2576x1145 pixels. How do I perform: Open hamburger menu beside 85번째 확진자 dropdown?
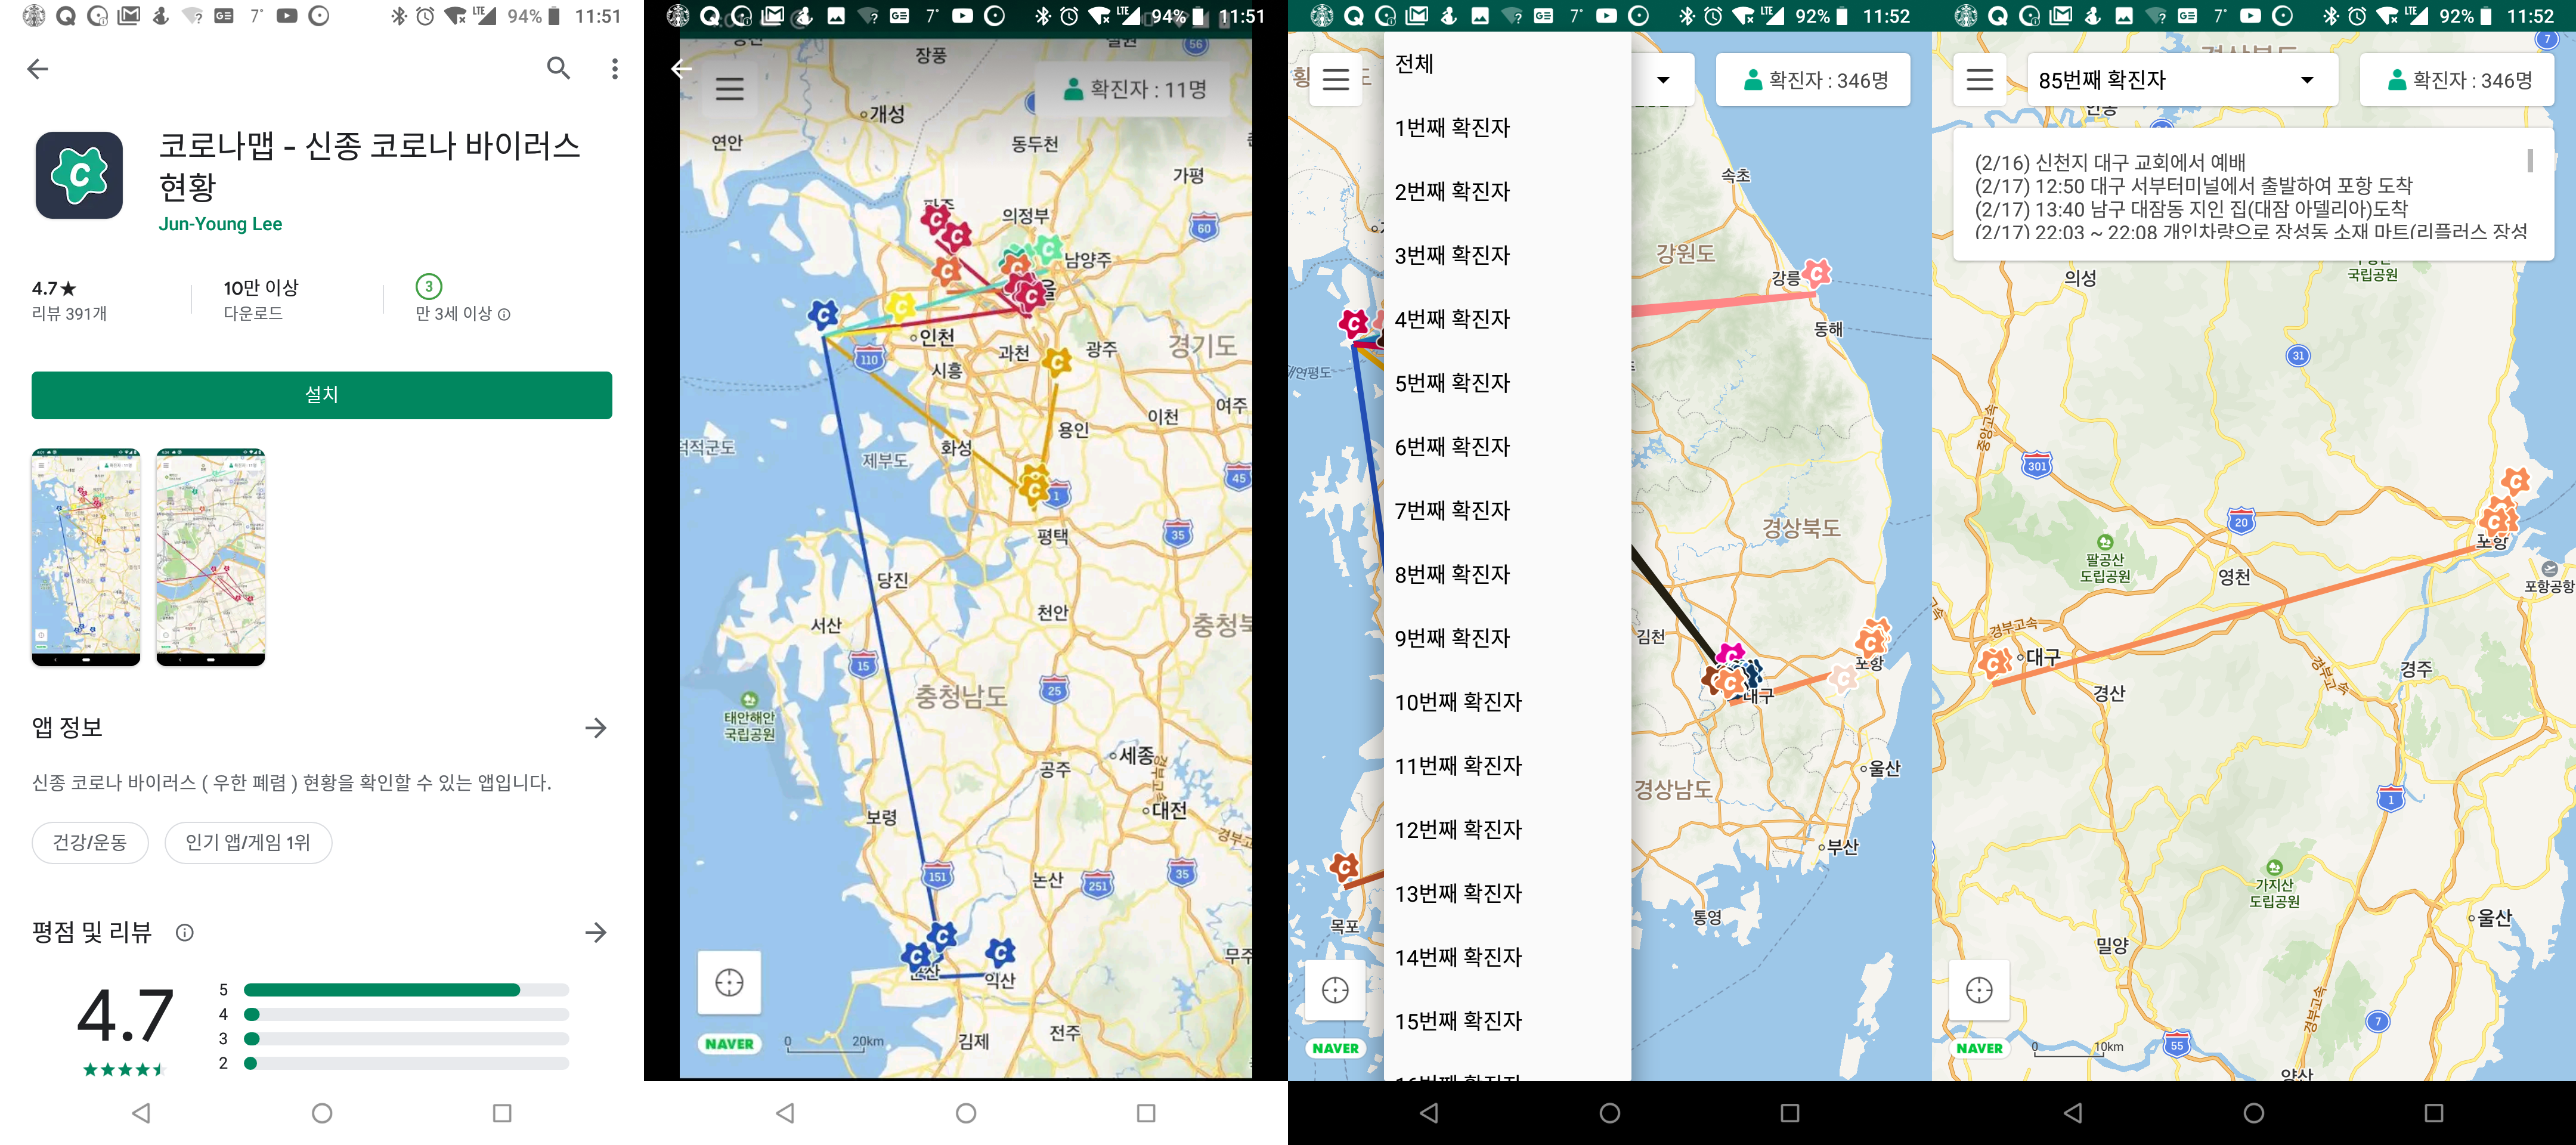tap(1979, 80)
